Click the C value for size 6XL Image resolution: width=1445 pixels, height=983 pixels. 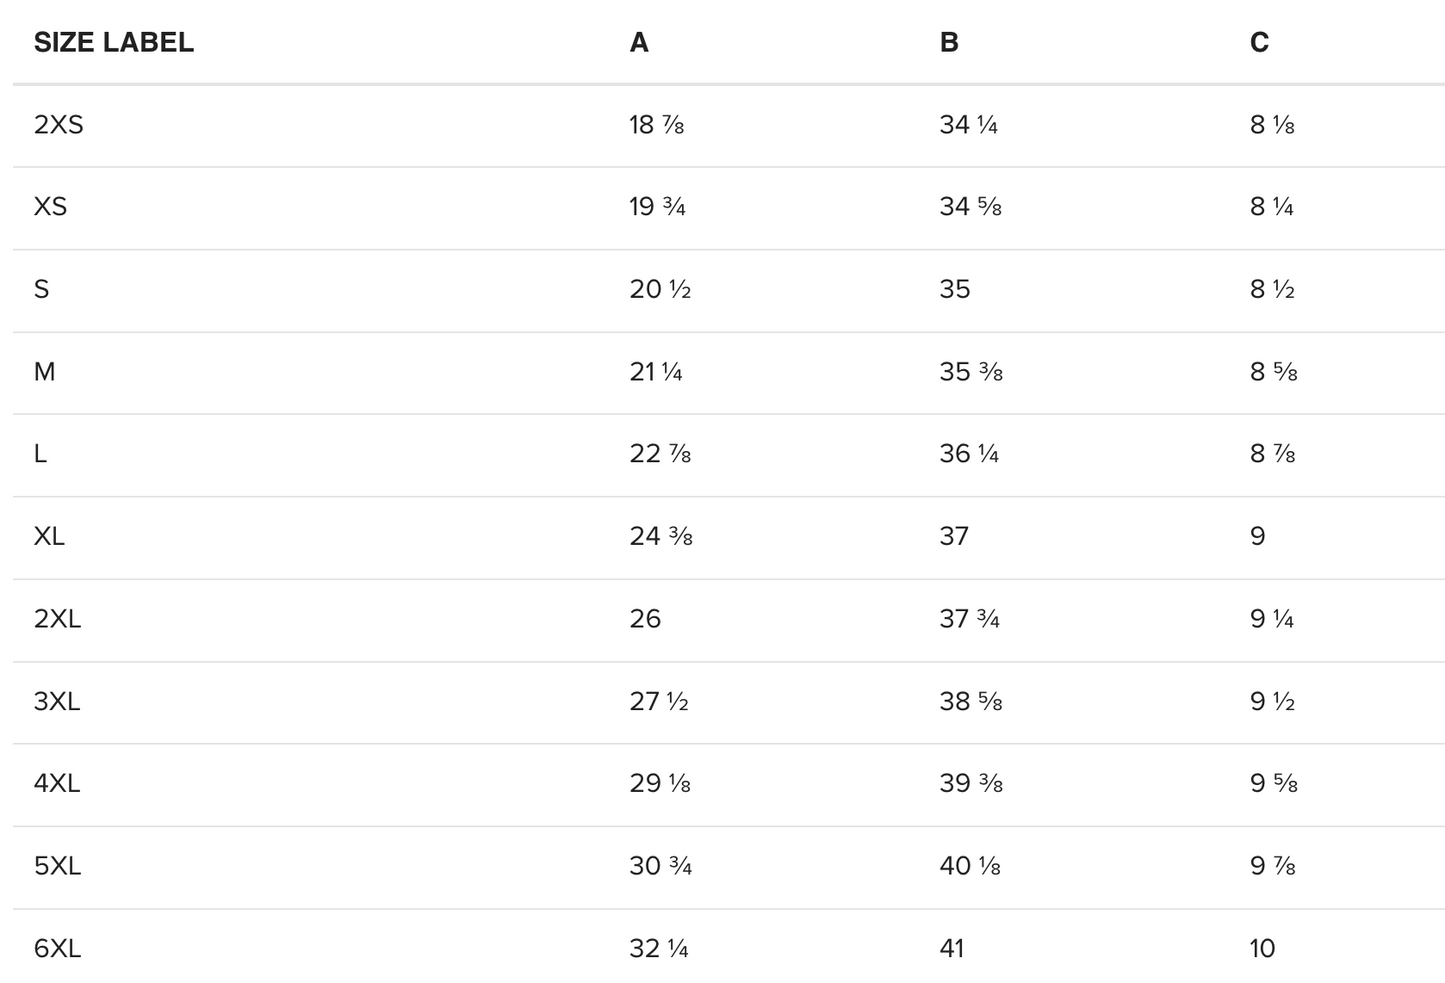(x=1262, y=948)
